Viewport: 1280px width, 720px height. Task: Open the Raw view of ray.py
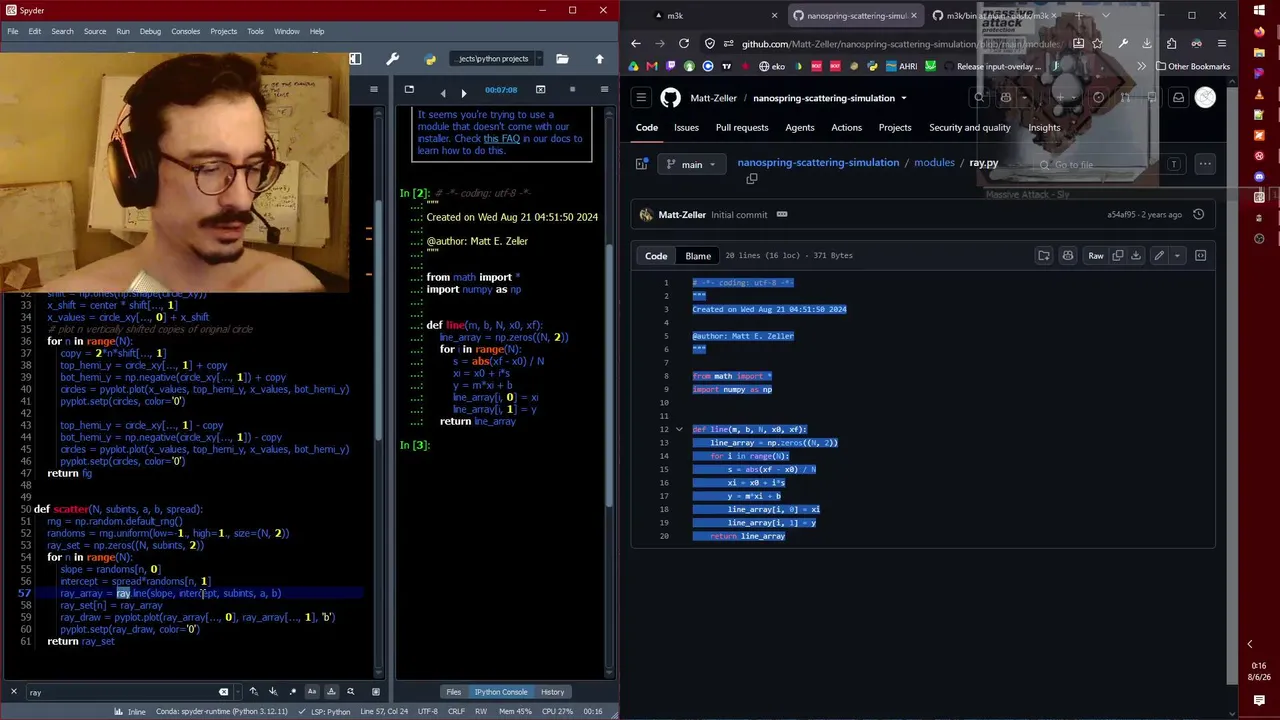coord(1096,256)
